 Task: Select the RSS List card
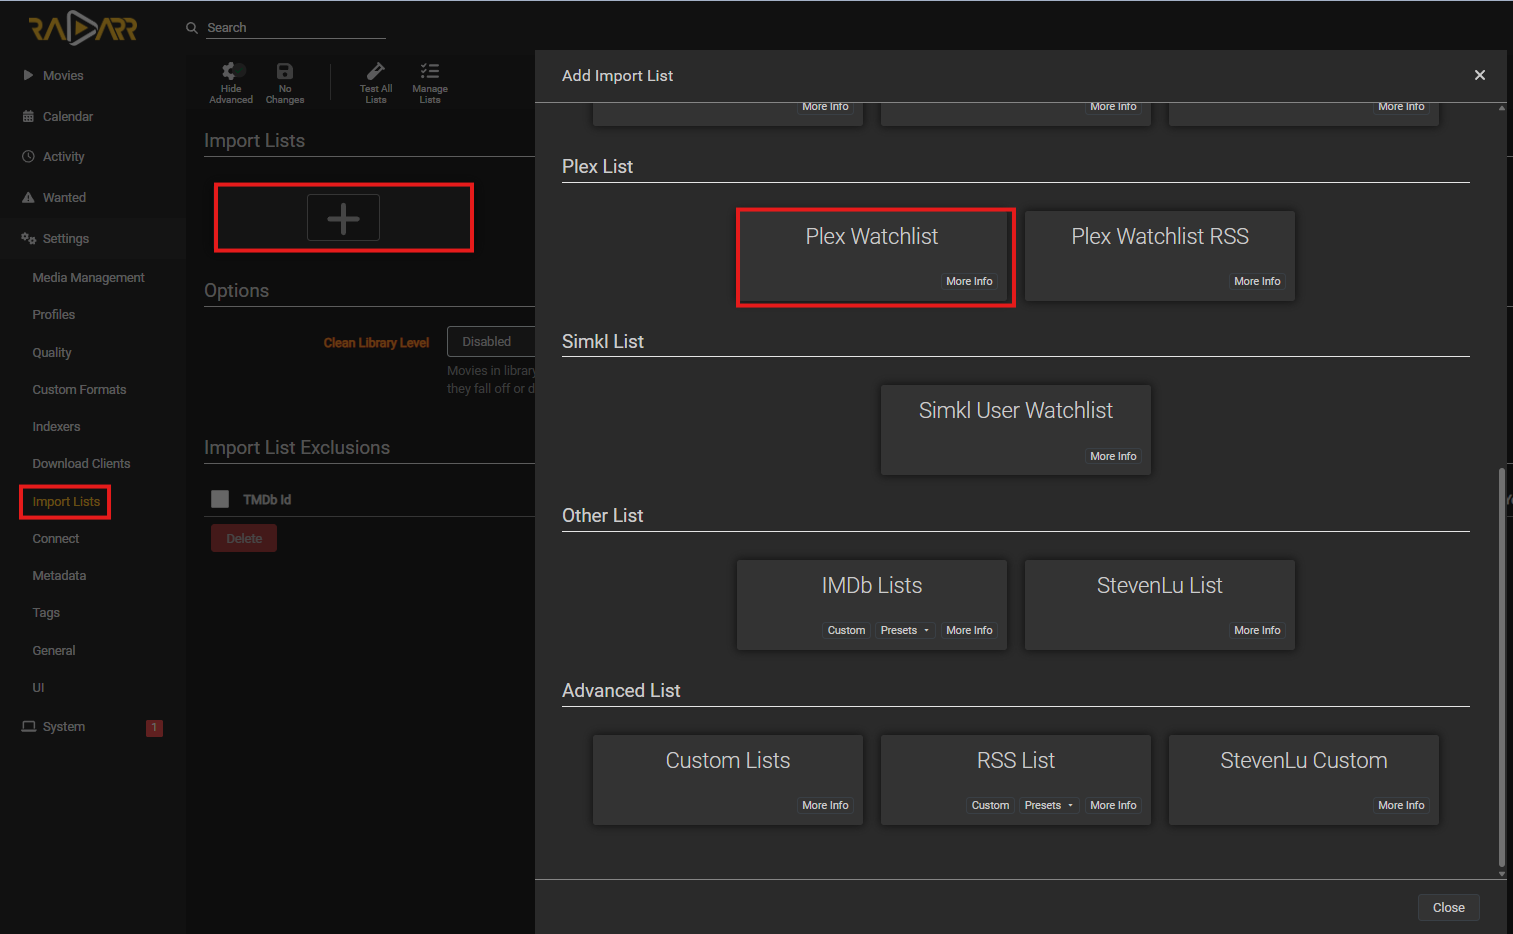pos(1016,779)
